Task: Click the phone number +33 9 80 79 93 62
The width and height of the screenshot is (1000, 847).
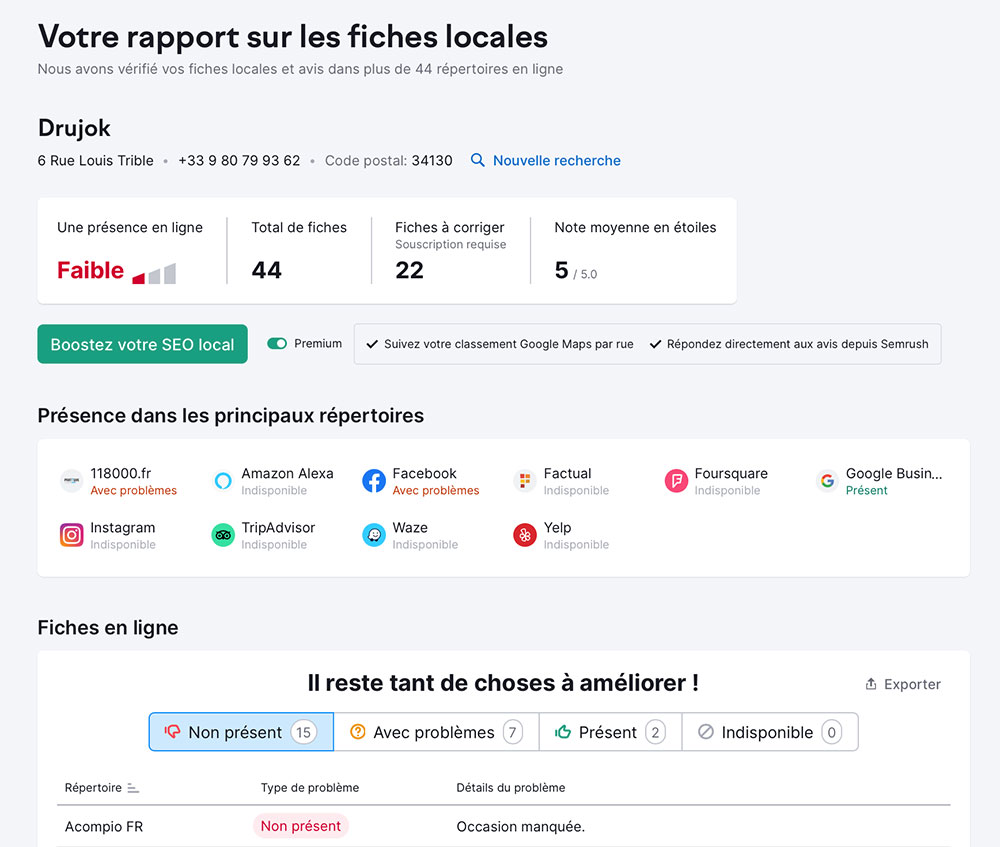Action: pos(239,161)
